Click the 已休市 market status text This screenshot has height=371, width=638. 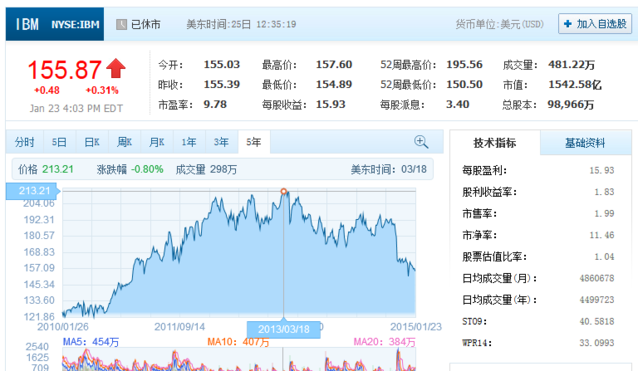tap(146, 24)
